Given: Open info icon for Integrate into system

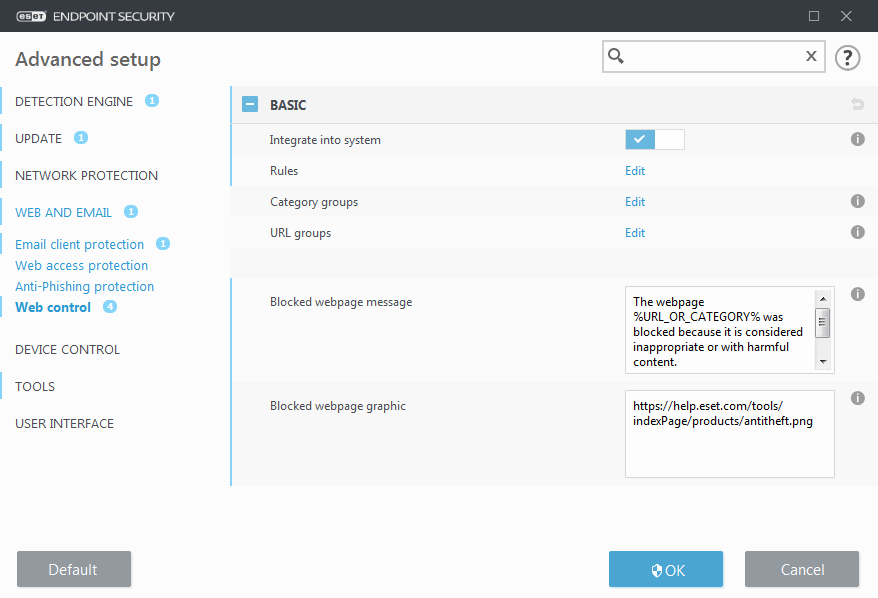Looking at the screenshot, I should coord(857,139).
